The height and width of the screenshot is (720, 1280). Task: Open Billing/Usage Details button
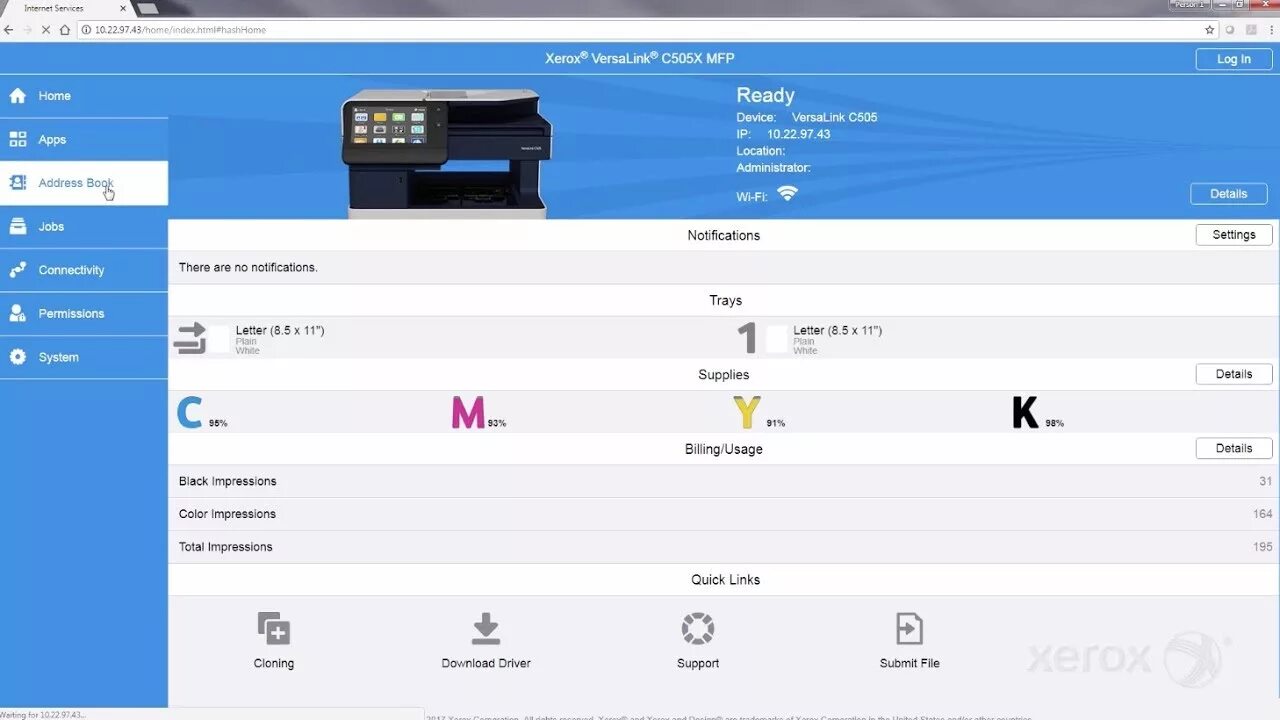click(1234, 448)
